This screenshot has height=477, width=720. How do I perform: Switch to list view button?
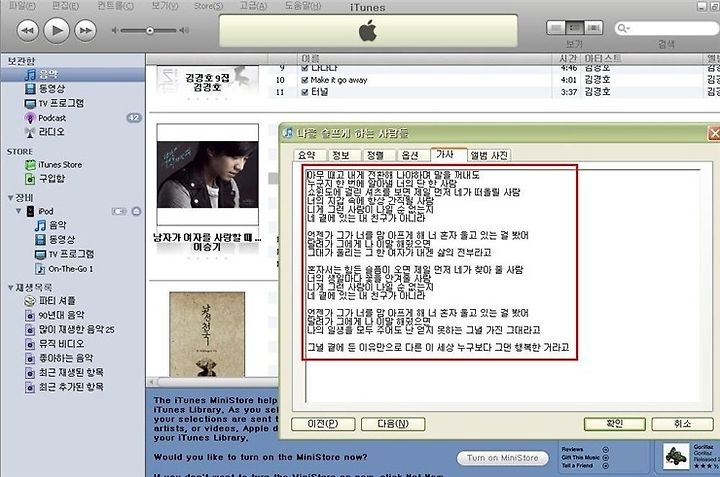[556, 28]
